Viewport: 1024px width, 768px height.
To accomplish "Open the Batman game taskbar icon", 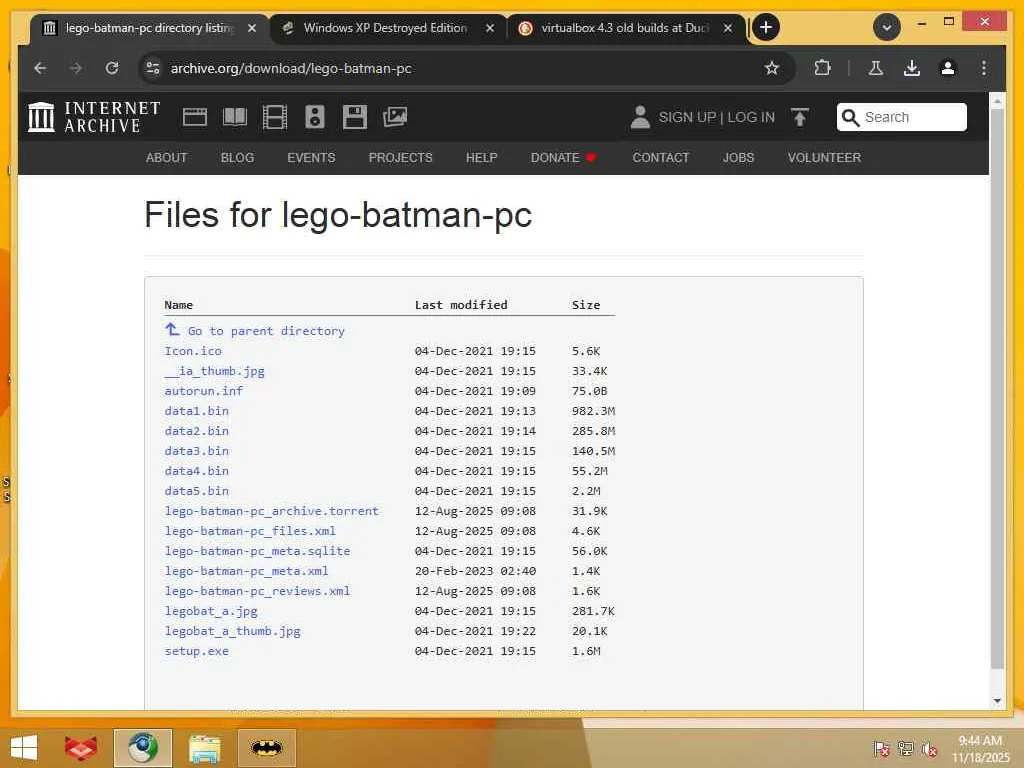I will (266, 748).
